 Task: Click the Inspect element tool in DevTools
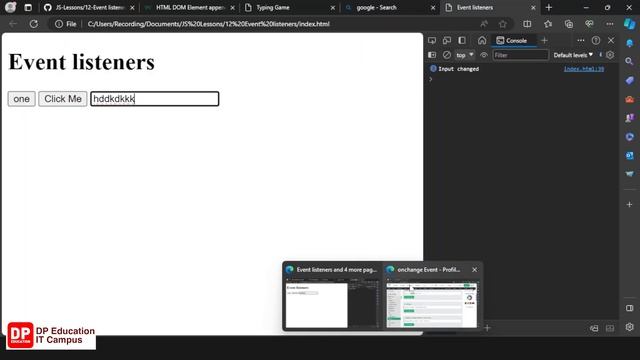432,40
